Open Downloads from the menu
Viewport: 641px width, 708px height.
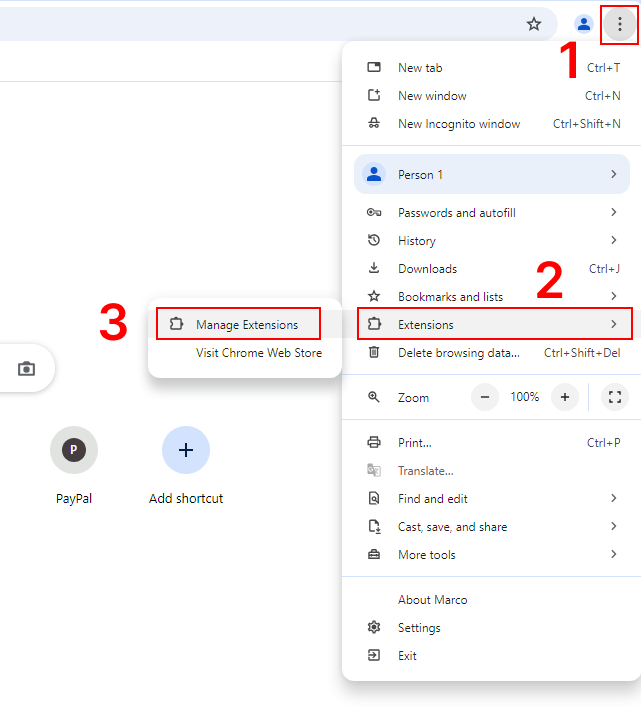(492, 268)
